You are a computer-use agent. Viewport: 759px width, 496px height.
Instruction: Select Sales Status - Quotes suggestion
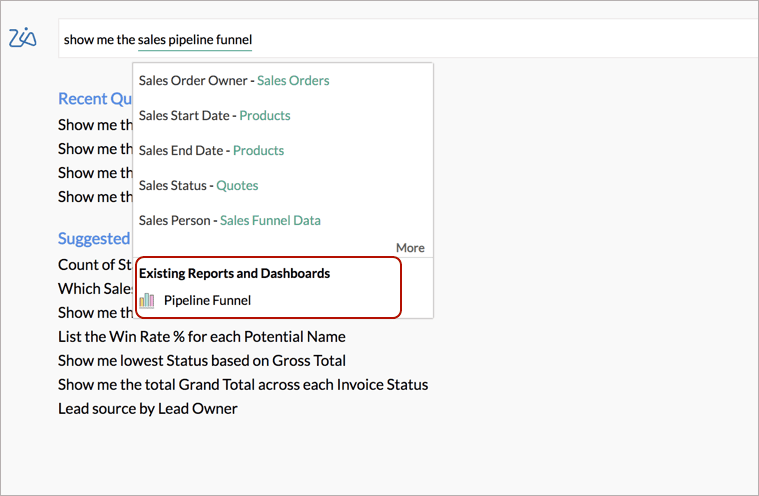198,186
